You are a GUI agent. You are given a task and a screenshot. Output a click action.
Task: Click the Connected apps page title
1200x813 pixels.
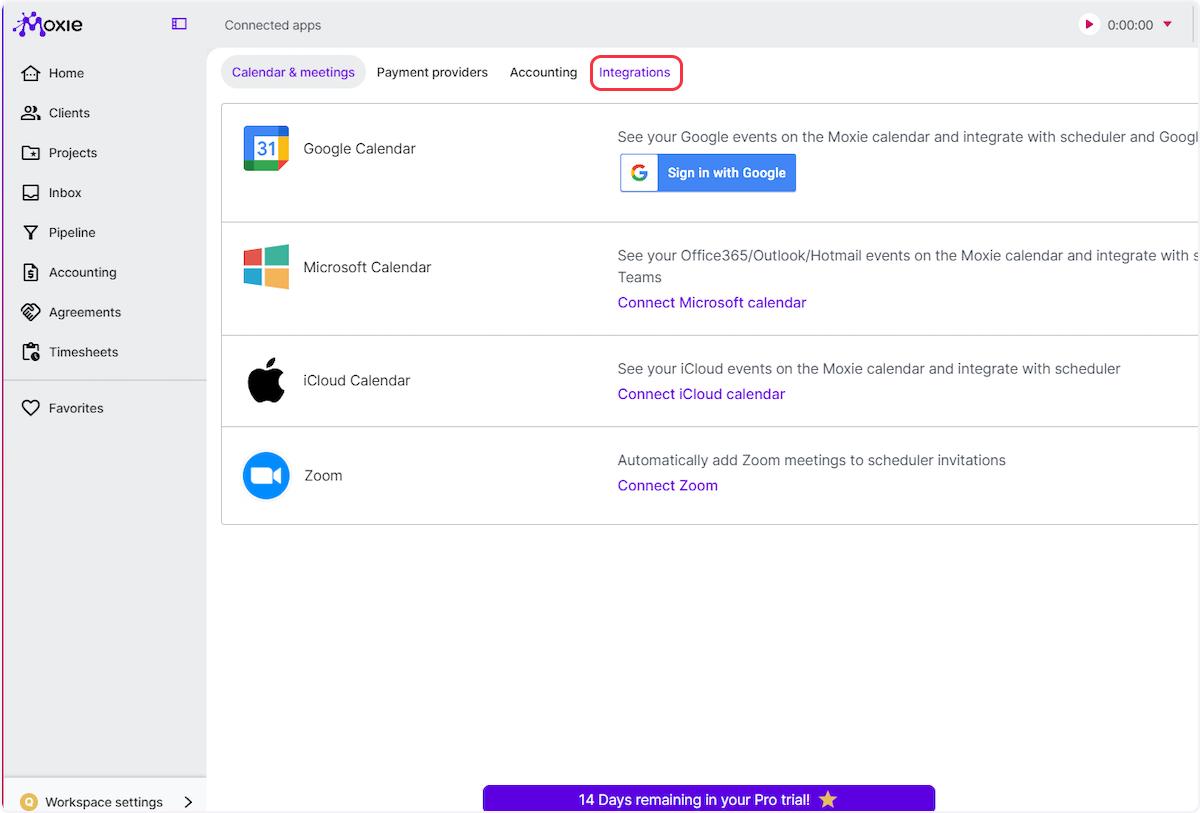point(273,25)
